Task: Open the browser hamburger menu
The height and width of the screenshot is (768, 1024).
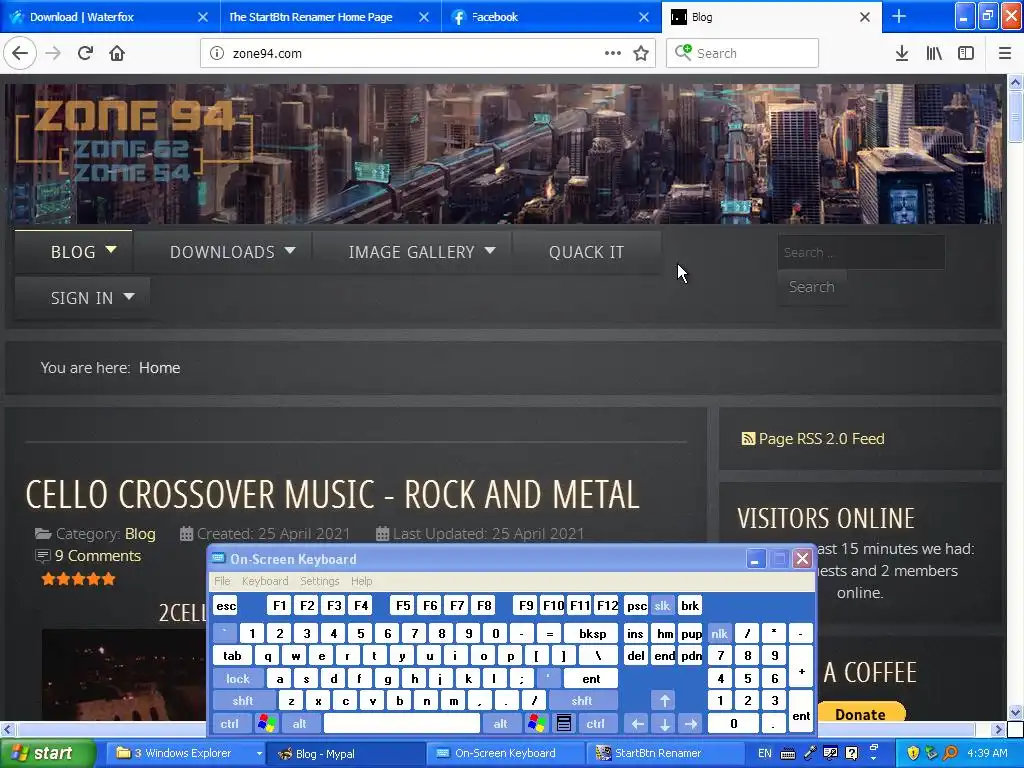Action: (1005, 53)
